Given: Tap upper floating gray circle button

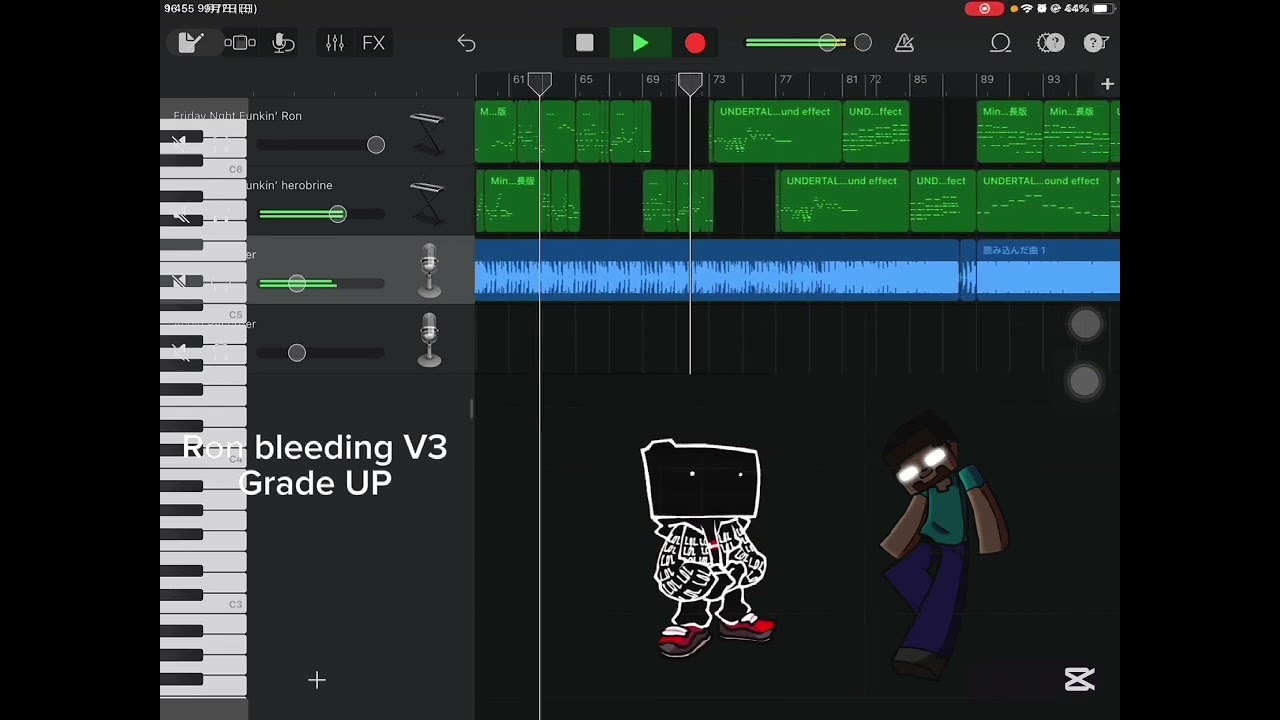Looking at the screenshot, I should (1085, 324).
